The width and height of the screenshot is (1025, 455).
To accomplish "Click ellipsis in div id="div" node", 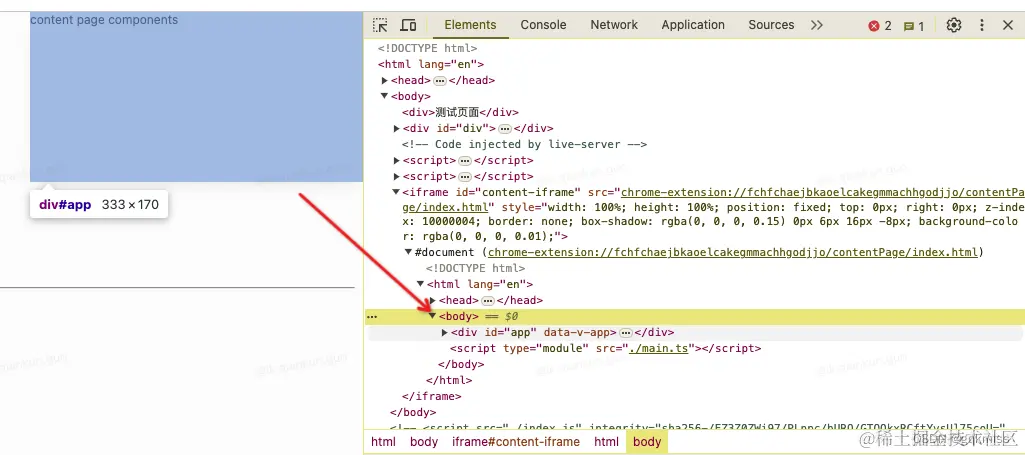I will coord(504,128).
